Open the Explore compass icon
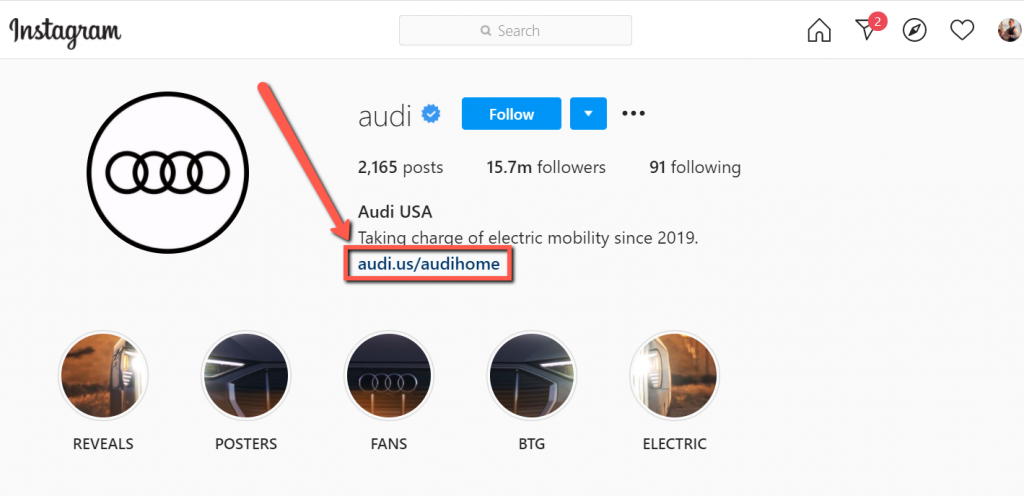Image resolution: width=1024 pixels, height=496 pixels. point(914,30)
